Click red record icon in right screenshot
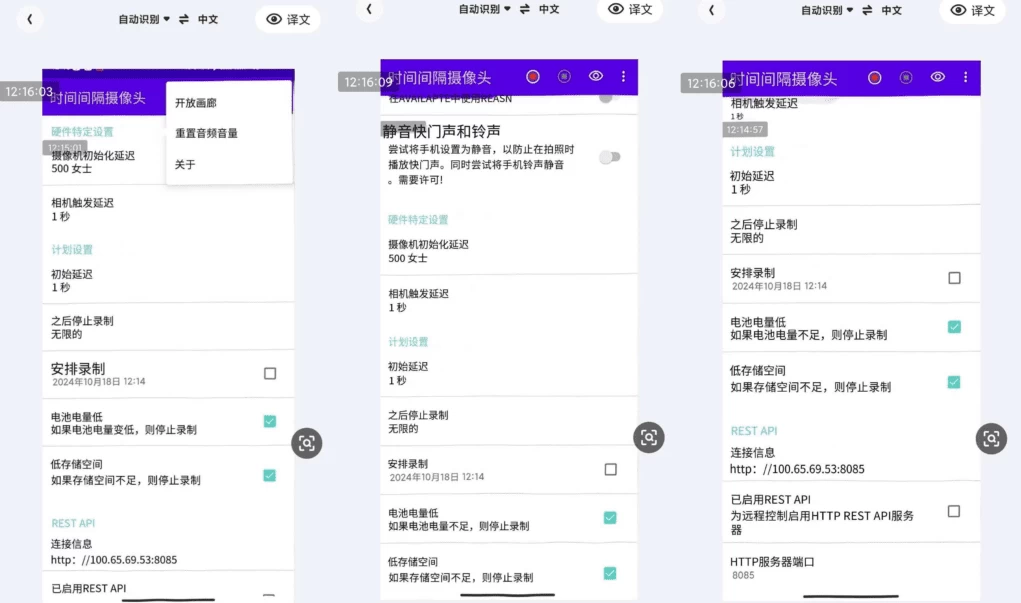 tap(875, 77)
